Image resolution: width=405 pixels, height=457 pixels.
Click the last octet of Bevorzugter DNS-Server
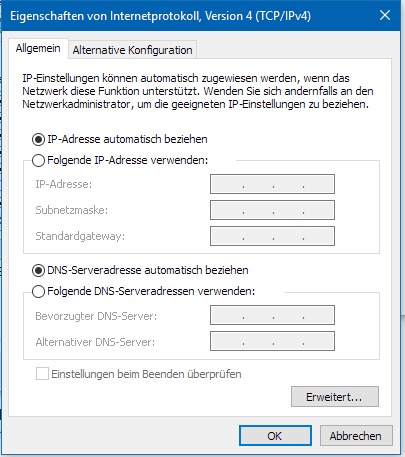[x=318, y=315]
